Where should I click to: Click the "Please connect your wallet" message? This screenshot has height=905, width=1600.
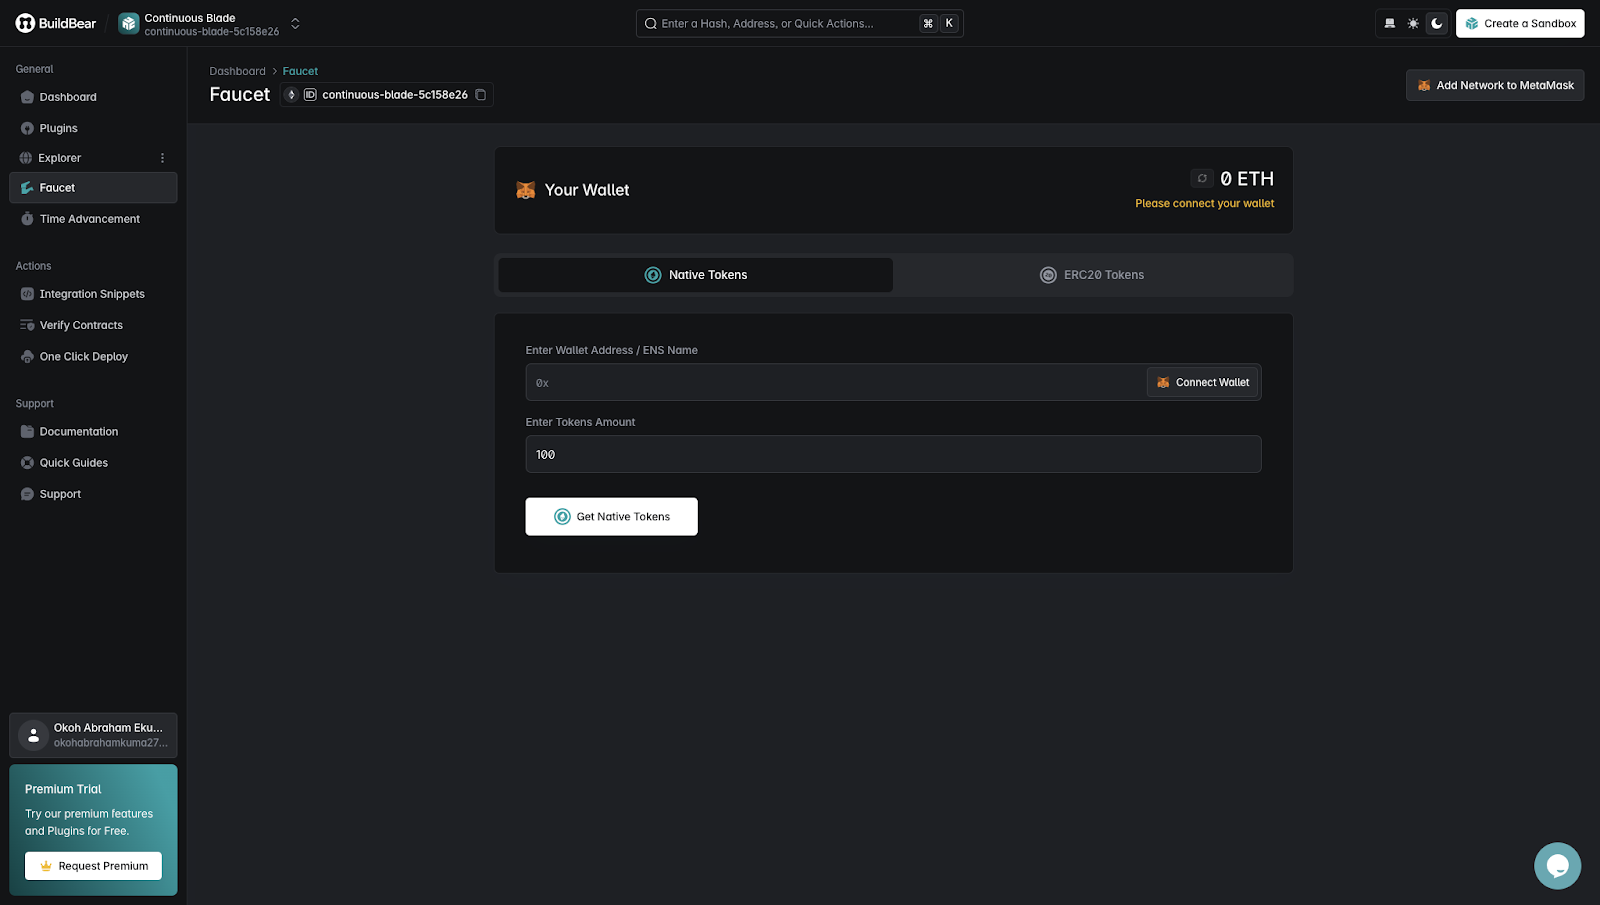pyautogui.click(x=1204, y=203)
